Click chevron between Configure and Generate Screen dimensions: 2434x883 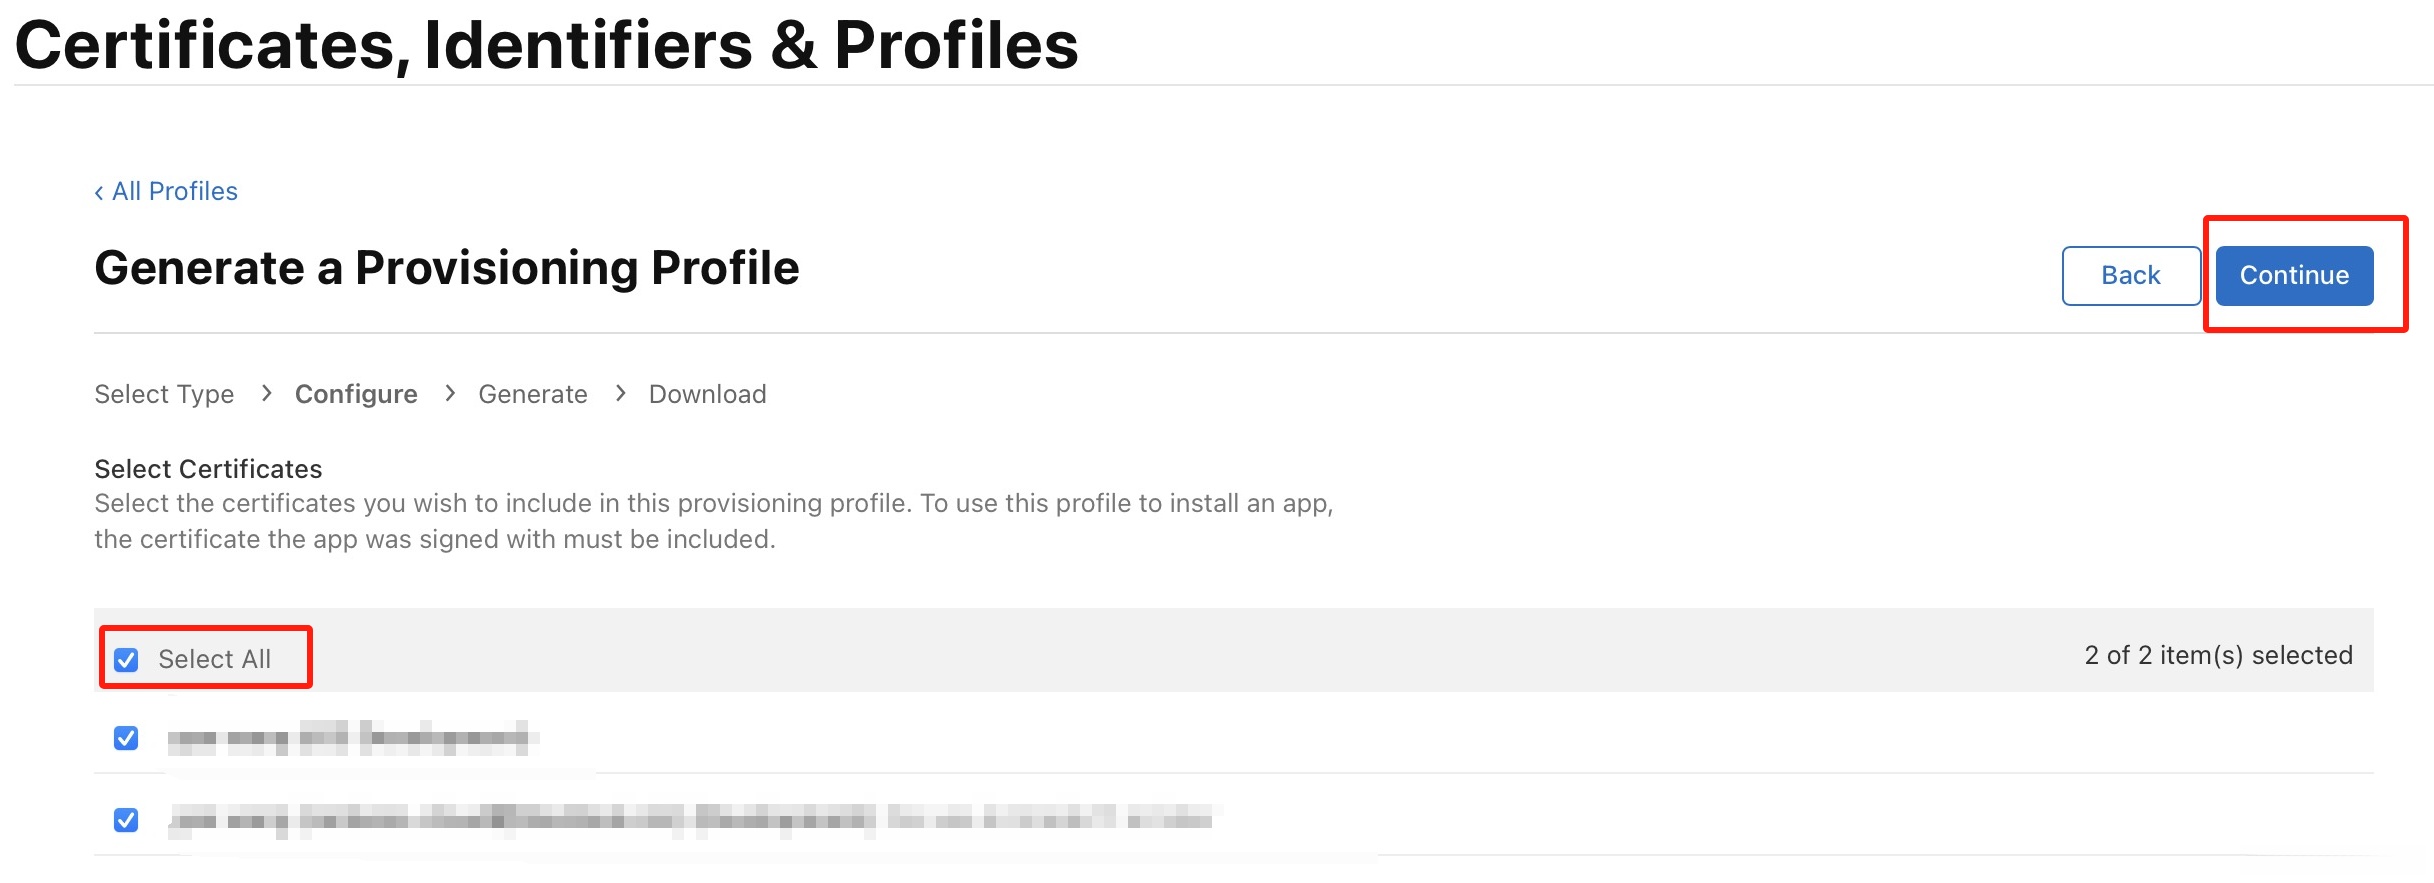[x=450, y=393]
